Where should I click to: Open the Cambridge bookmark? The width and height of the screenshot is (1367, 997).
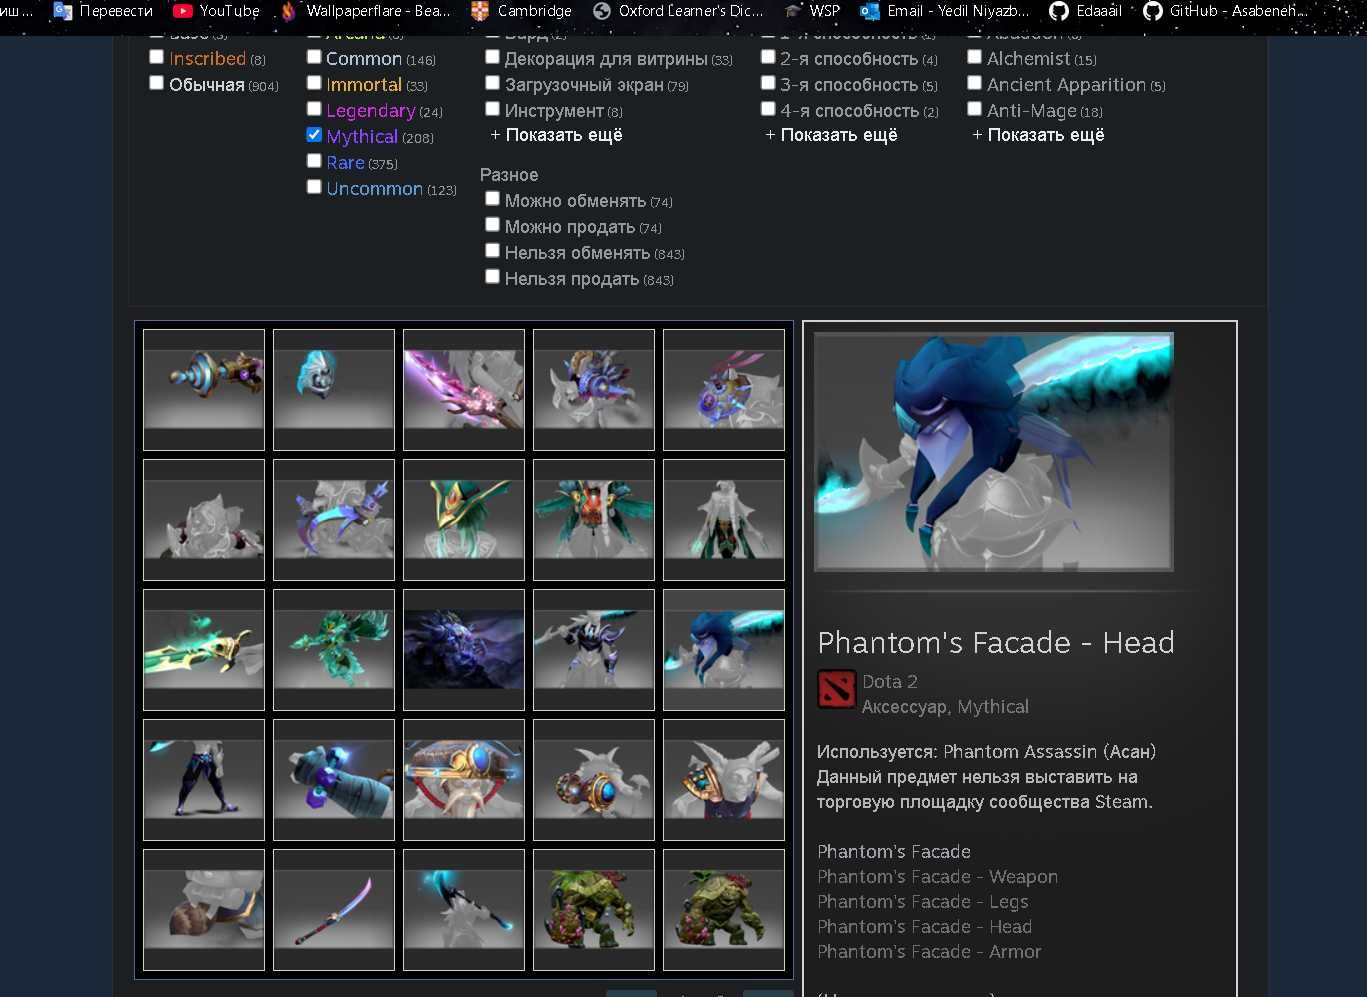coord(521,11)
